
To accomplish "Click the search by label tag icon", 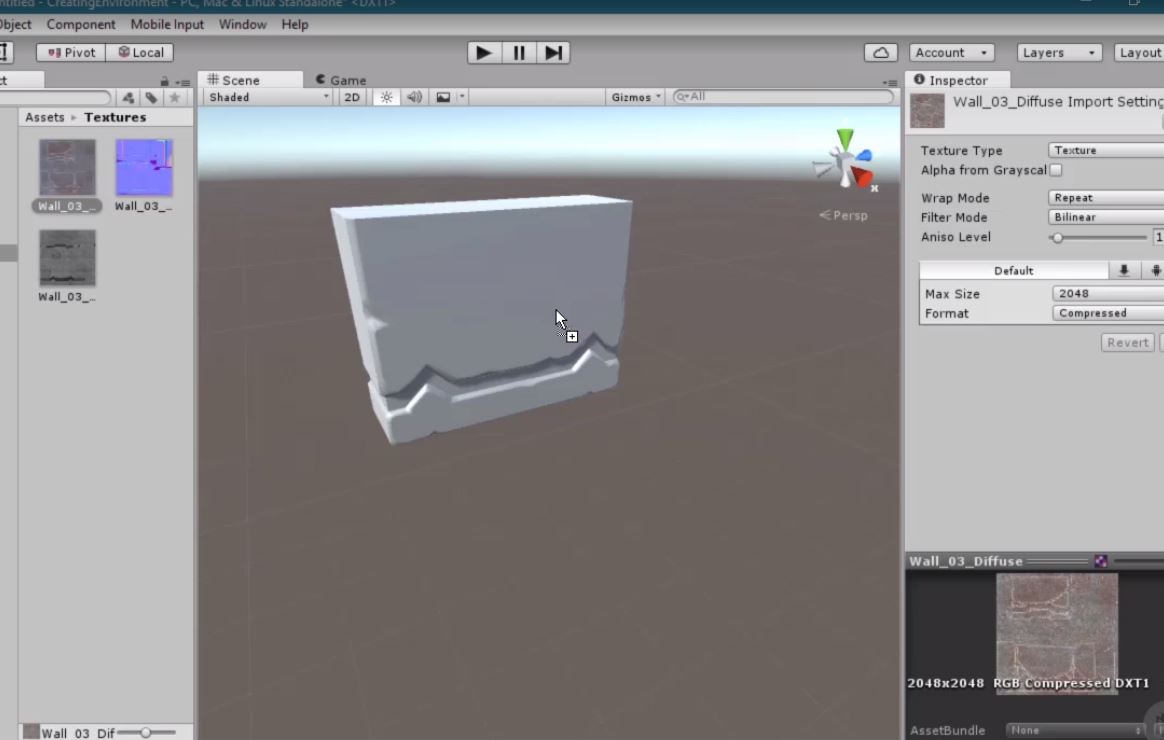I will 152,97.
